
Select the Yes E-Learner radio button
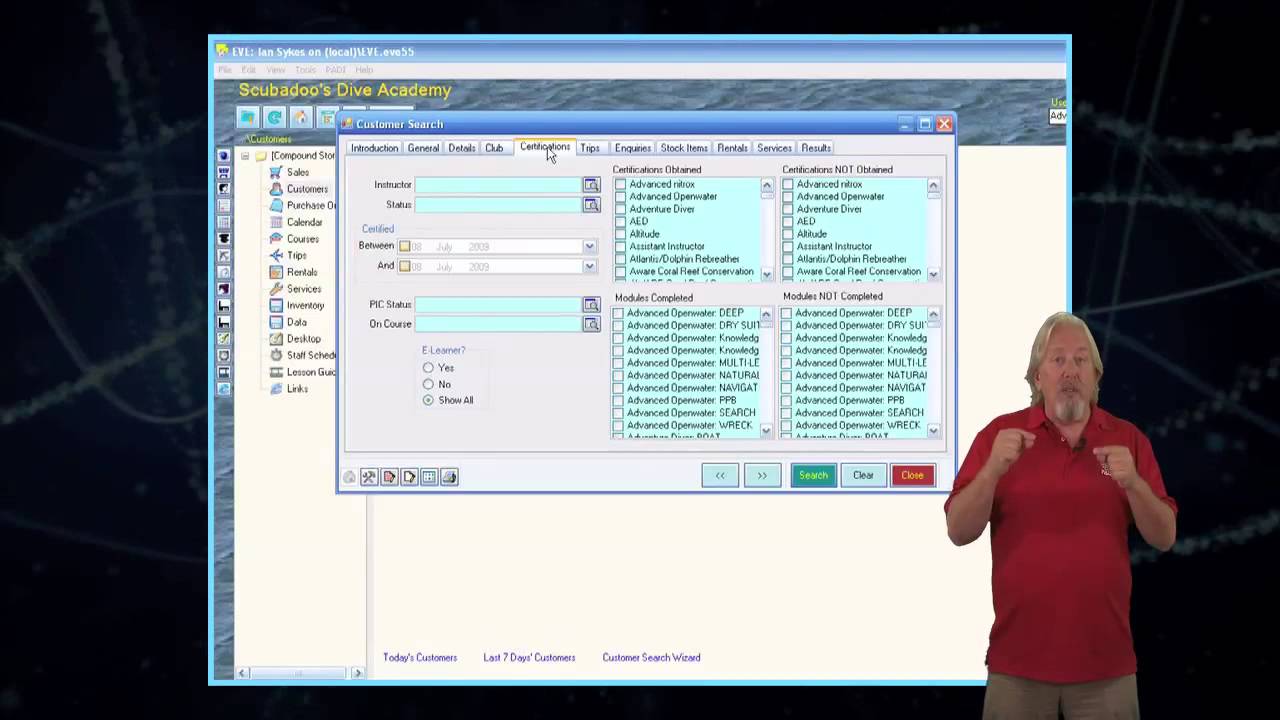point(428,368)
